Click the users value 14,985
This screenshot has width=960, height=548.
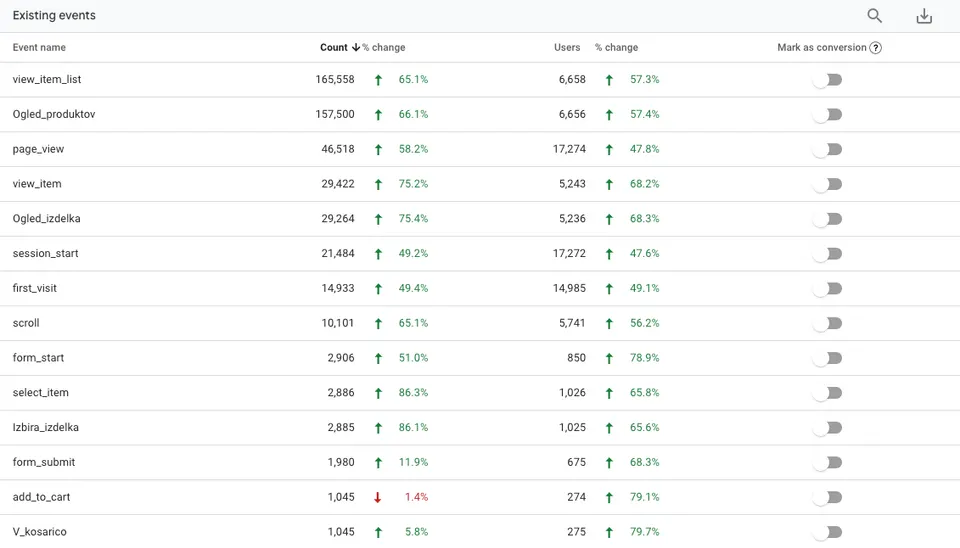(569, 288)
